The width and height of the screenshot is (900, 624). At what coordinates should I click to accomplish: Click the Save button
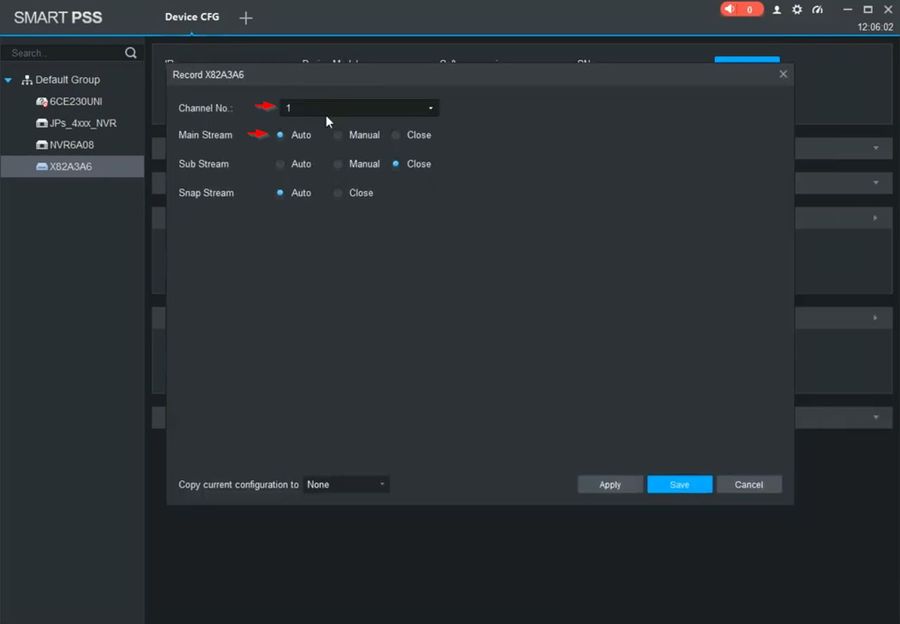pos(679,485)
